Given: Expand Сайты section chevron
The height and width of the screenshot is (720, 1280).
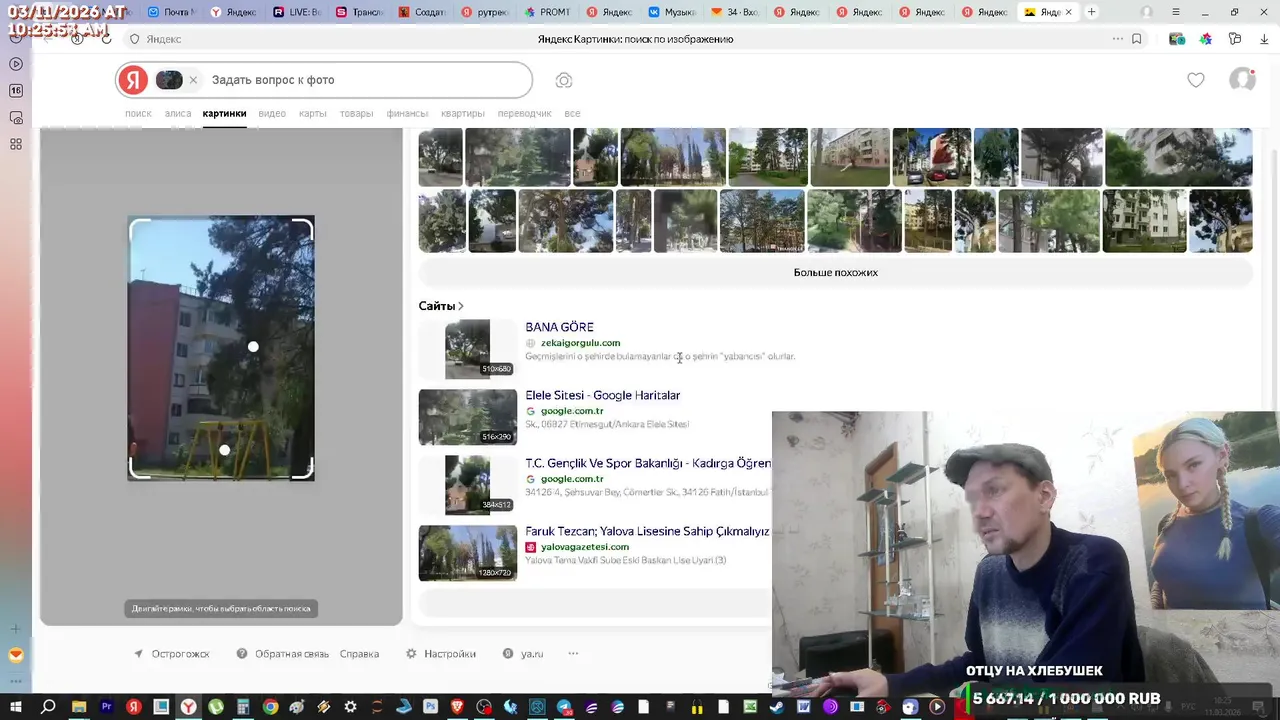Looking at the screenshot, I should (x=460, y=306).
